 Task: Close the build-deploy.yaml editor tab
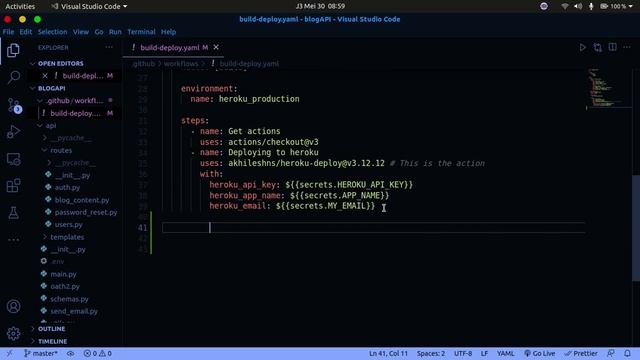pyautogui.click(x=216, y=47)
